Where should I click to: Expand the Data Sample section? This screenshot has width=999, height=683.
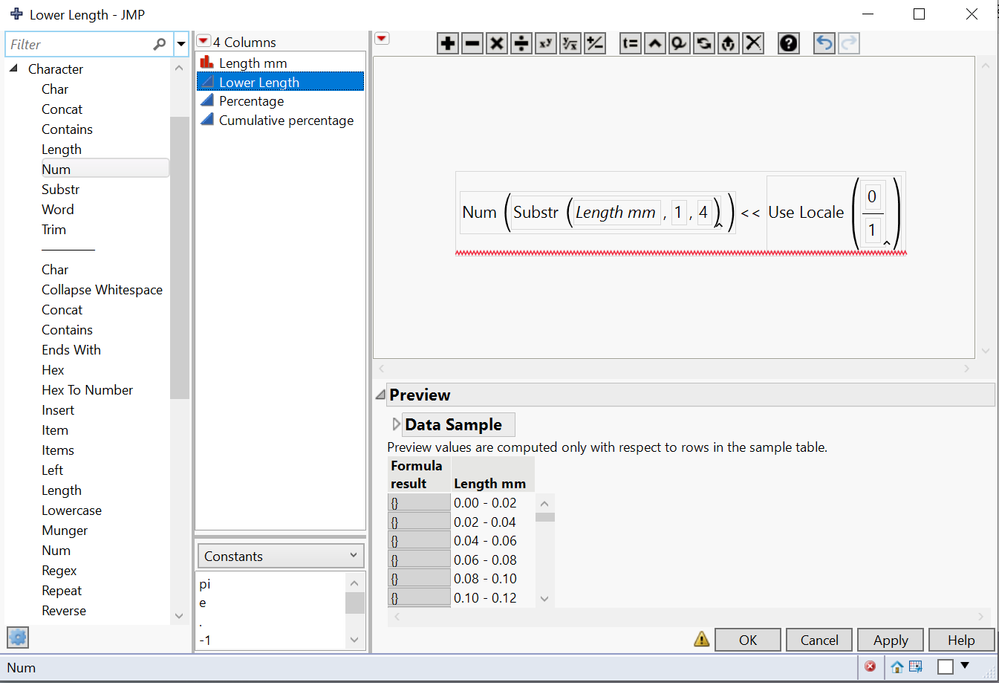point(396,424)
